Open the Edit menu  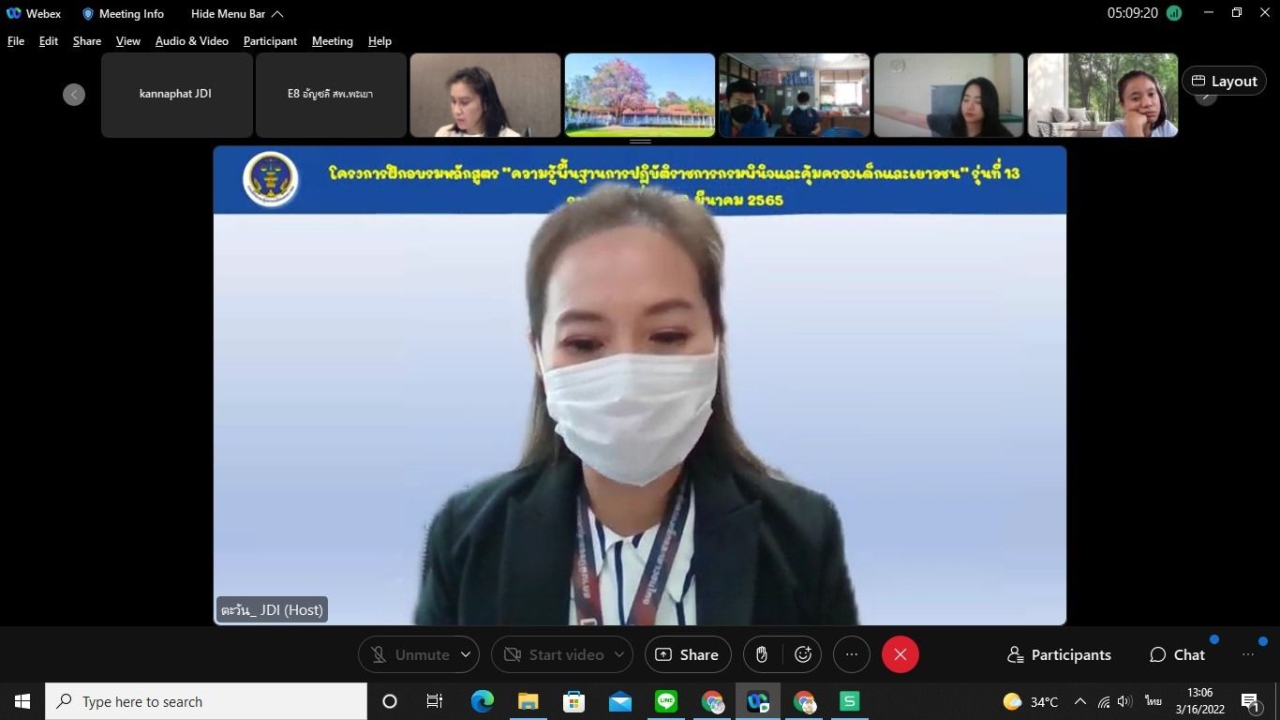48,41
